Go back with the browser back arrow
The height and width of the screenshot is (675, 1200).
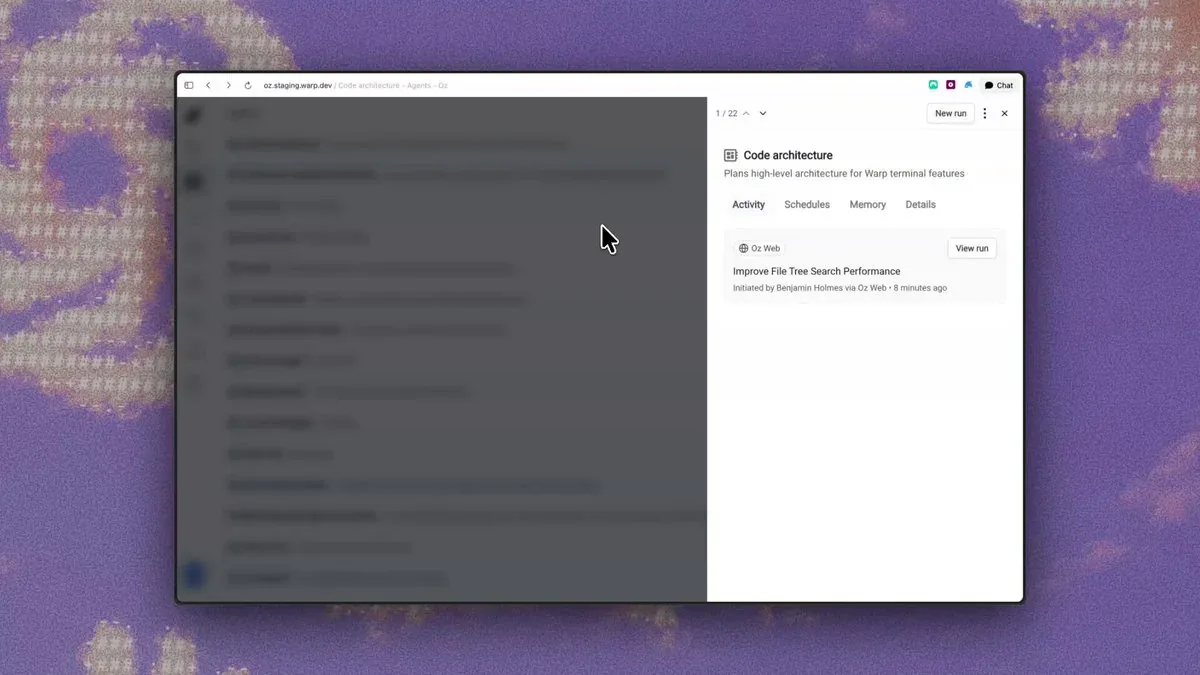pyautogui.click(x=208, y=86)
